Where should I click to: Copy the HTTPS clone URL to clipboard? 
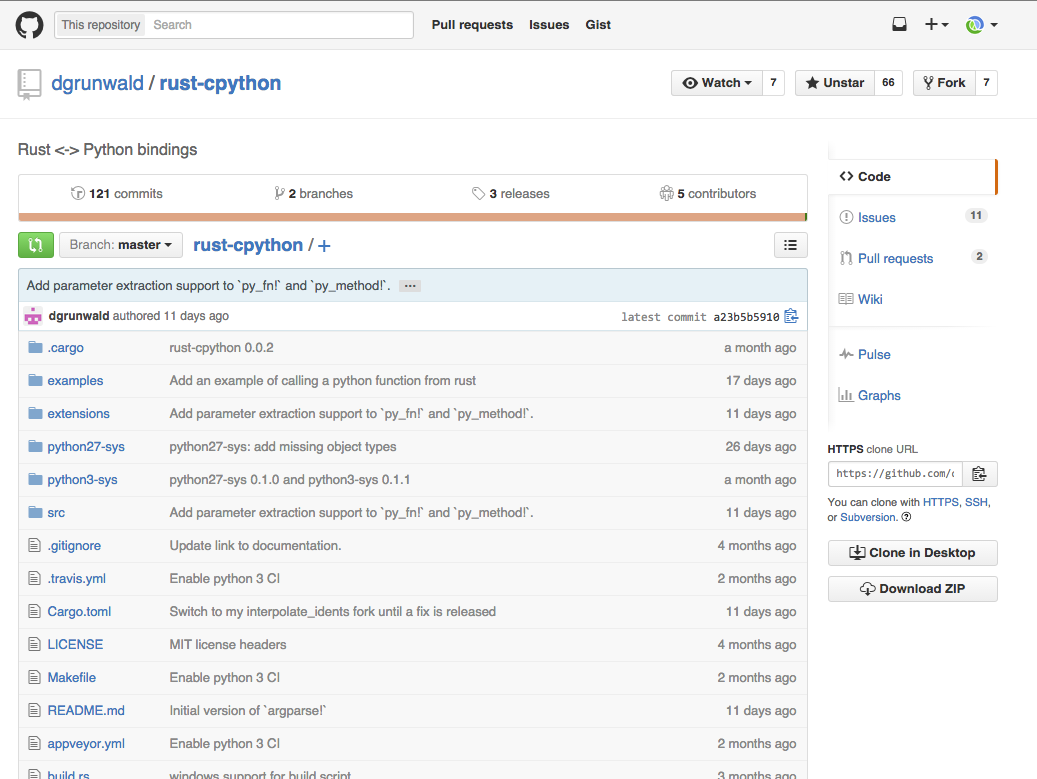click(979, 474)
